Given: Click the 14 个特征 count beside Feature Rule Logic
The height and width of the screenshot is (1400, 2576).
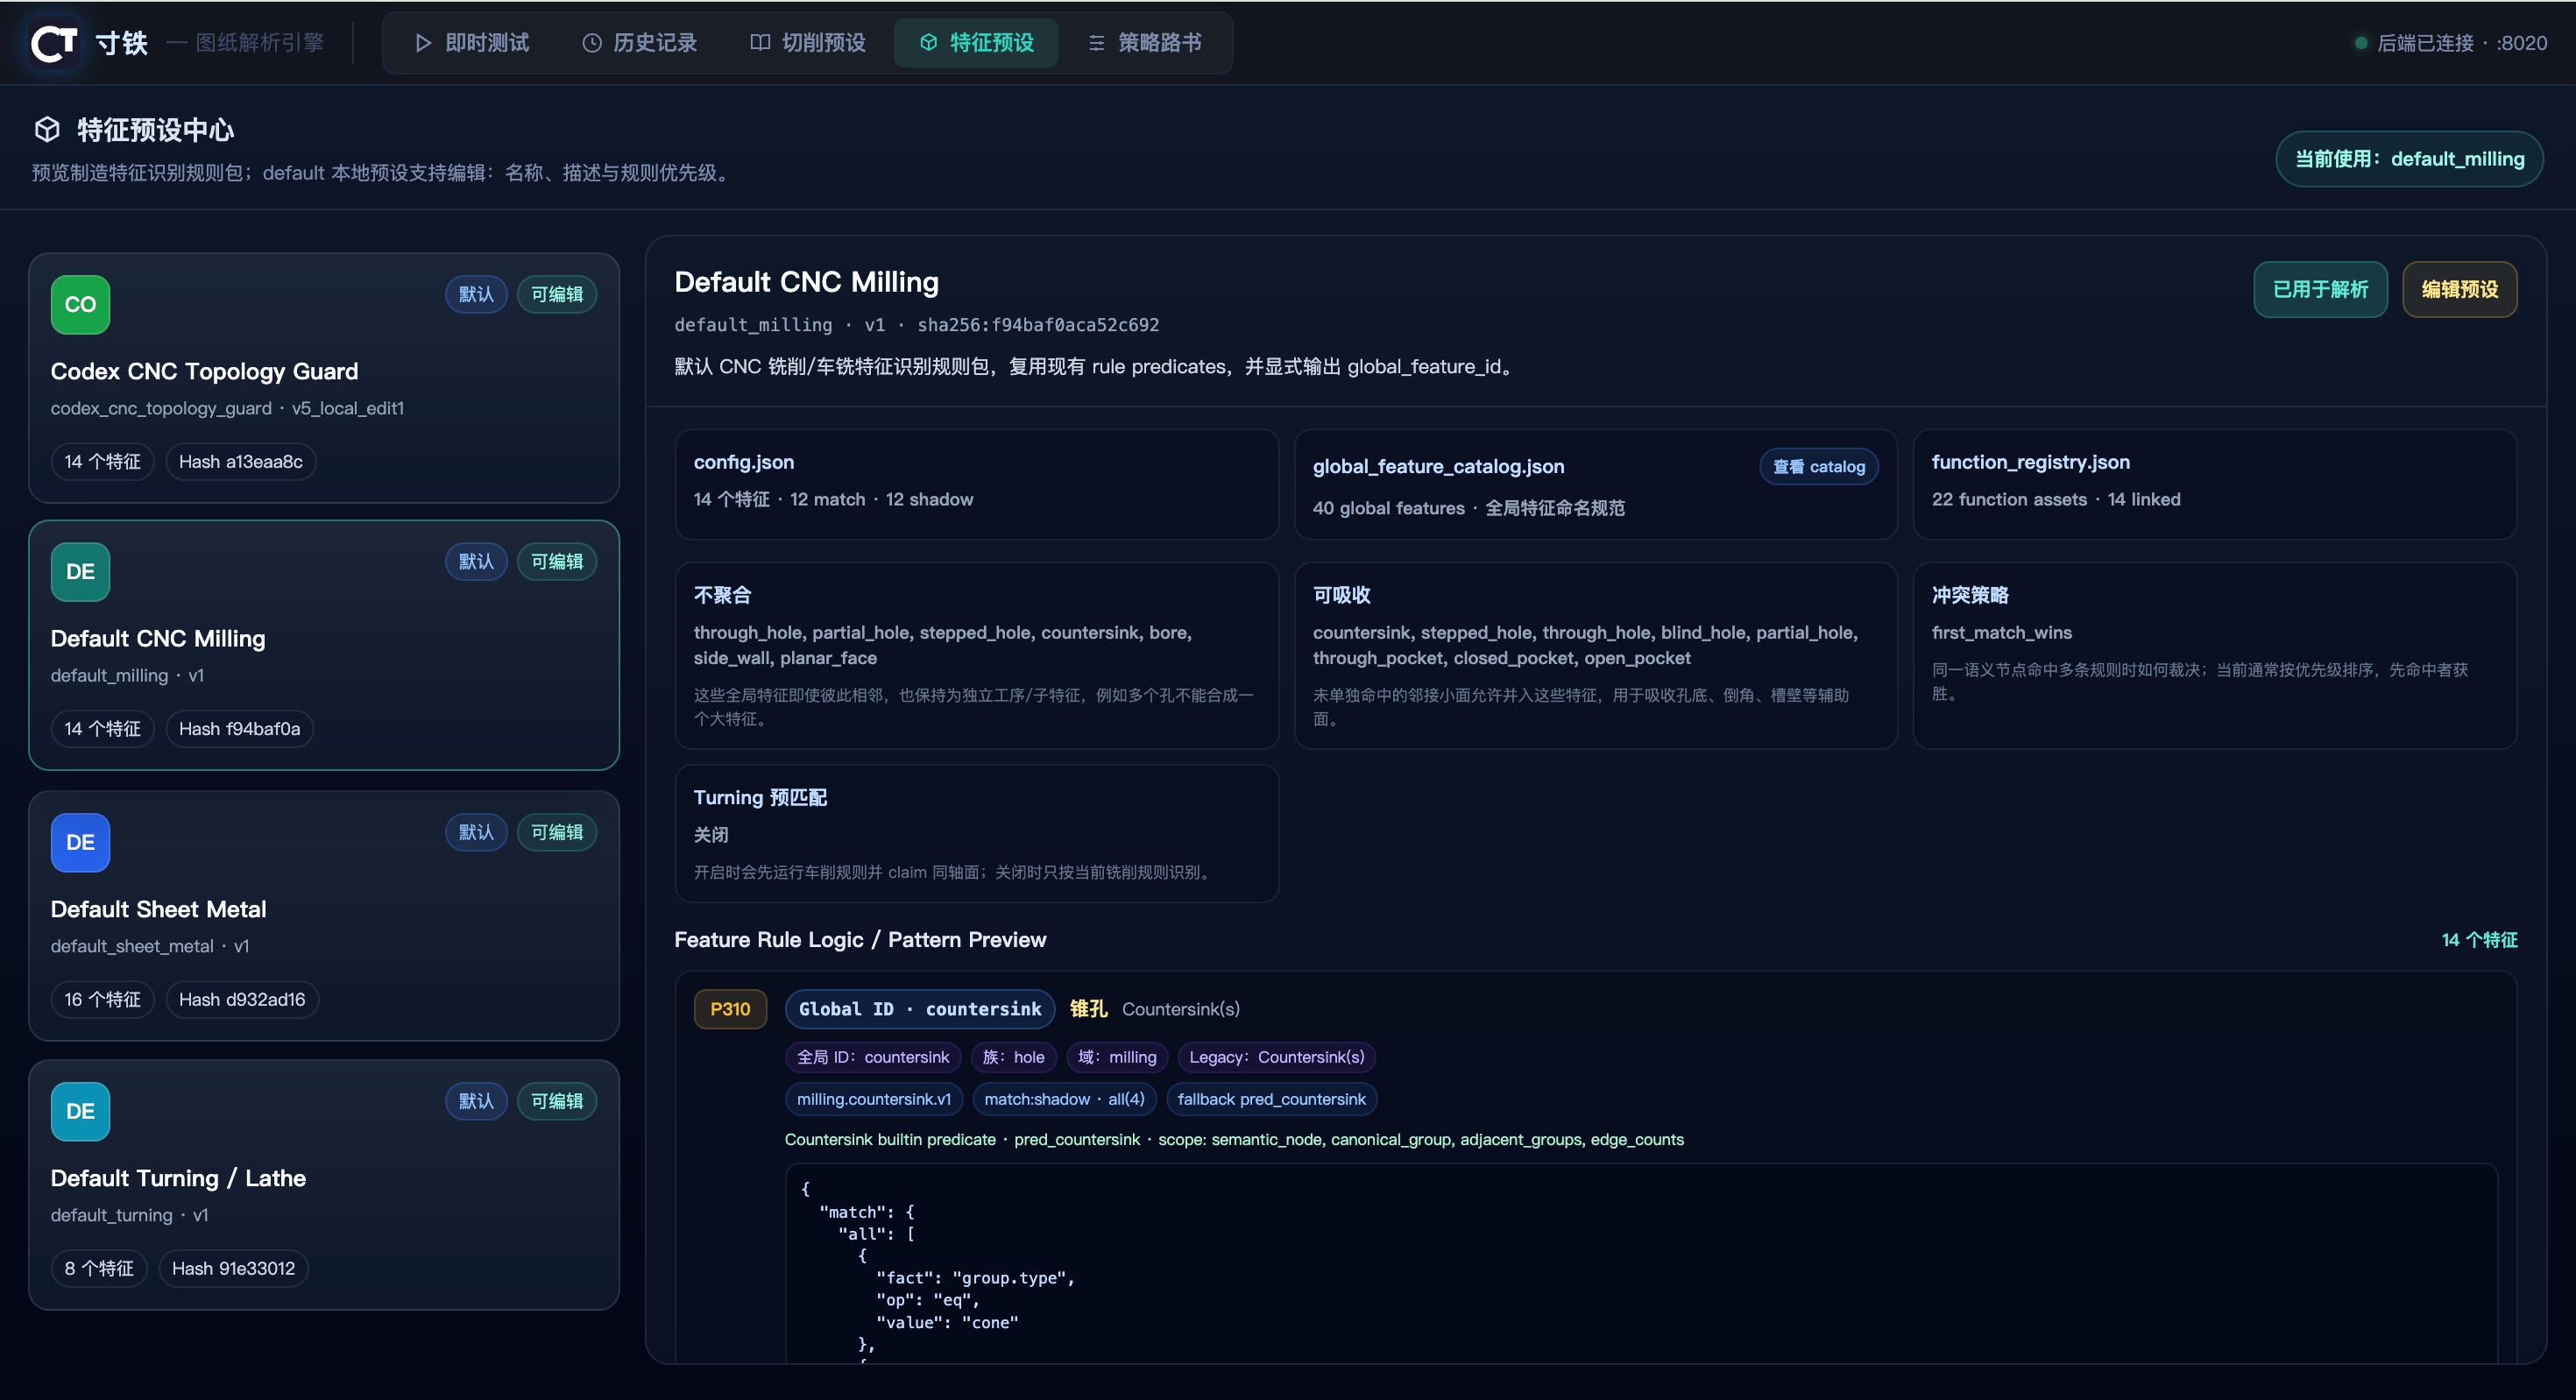Looking at the screenshot, I should (2479, 940).
